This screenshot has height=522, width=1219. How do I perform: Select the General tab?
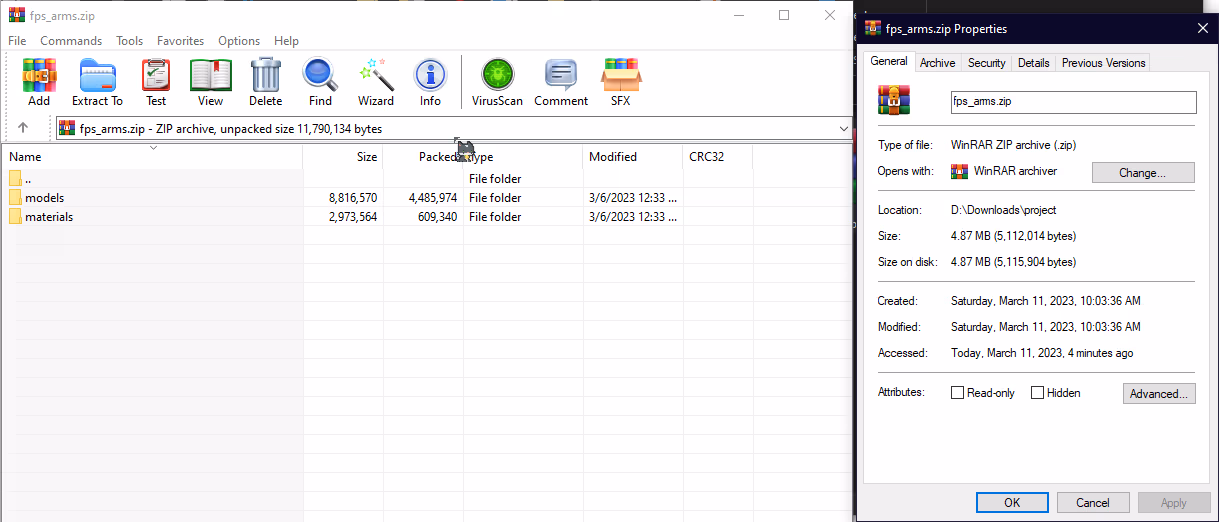[889, 61]
